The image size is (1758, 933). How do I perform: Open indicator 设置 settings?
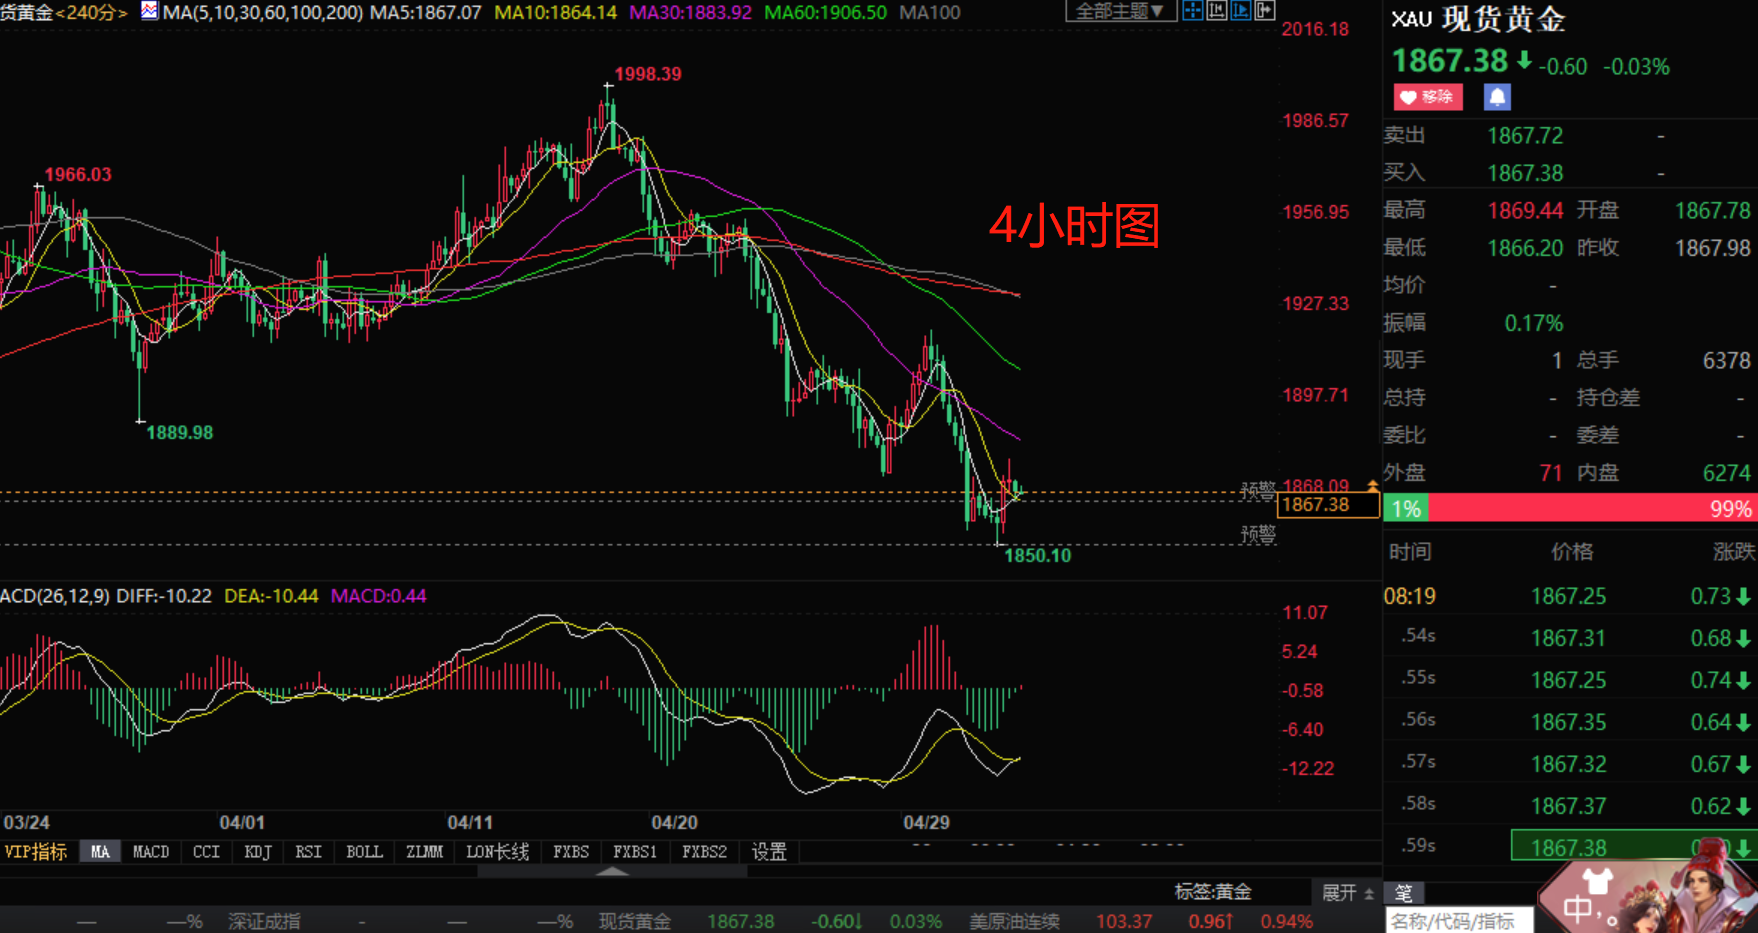tap(769, 852)
